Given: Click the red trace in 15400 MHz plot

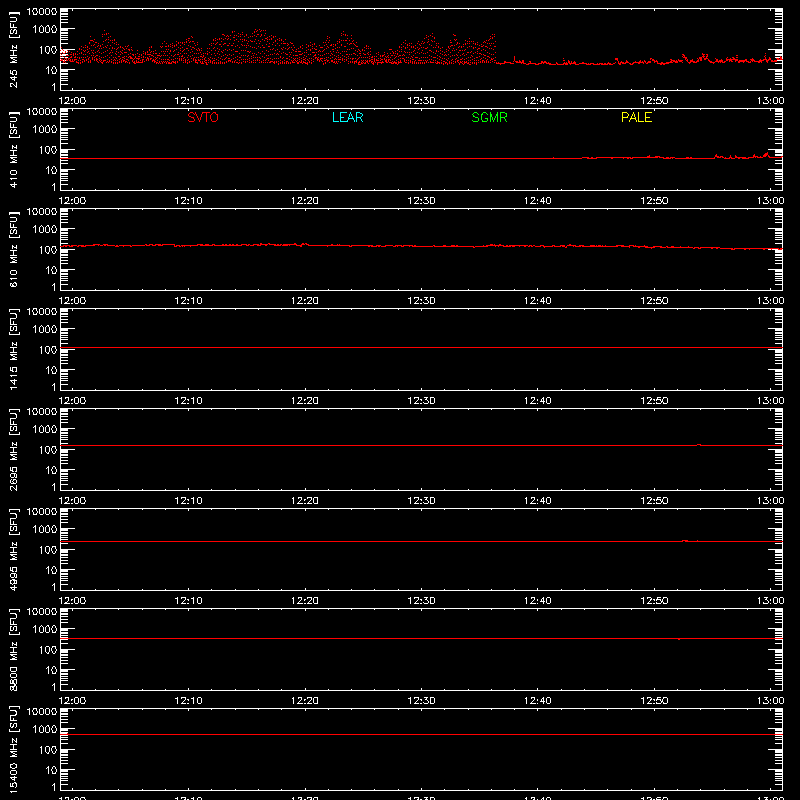Looking at the screenshot, I should click(x=421, y=735).
